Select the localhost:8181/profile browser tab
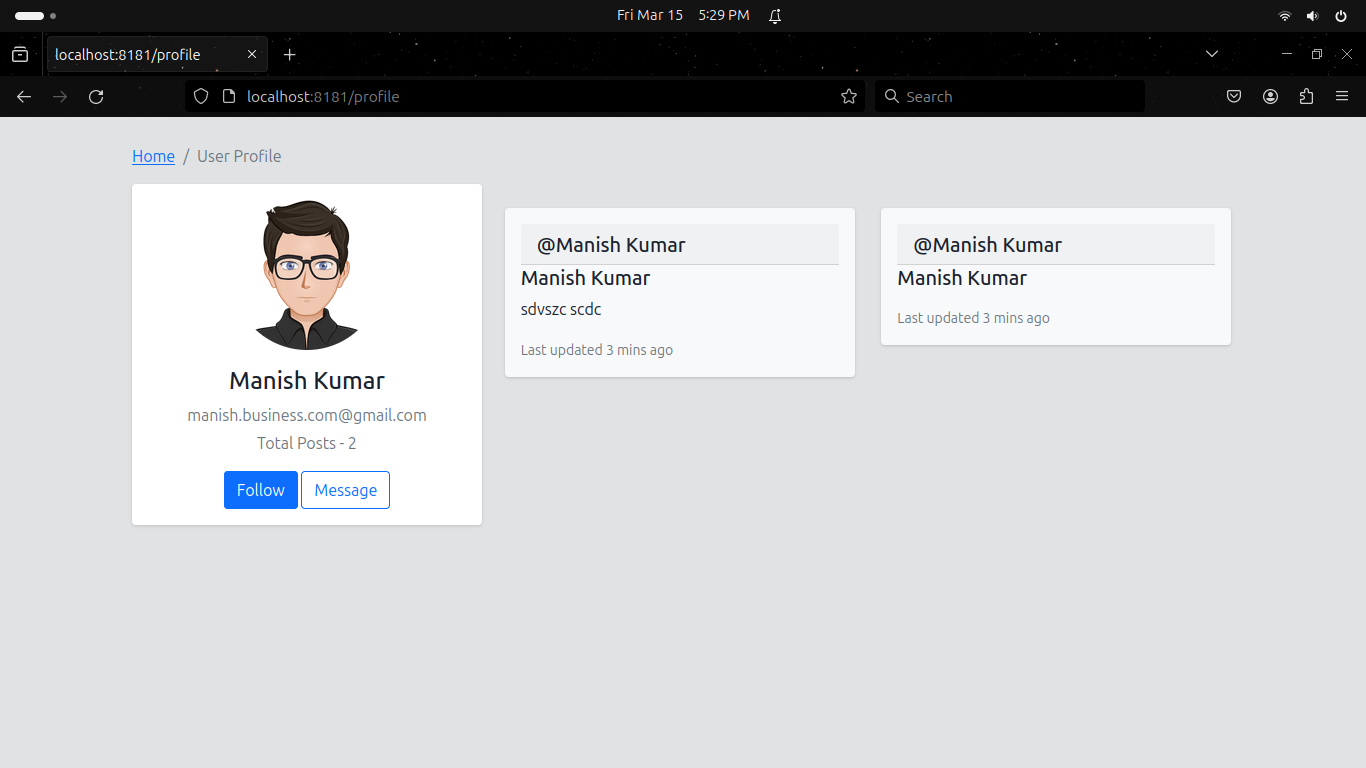 tap(140, 54)
